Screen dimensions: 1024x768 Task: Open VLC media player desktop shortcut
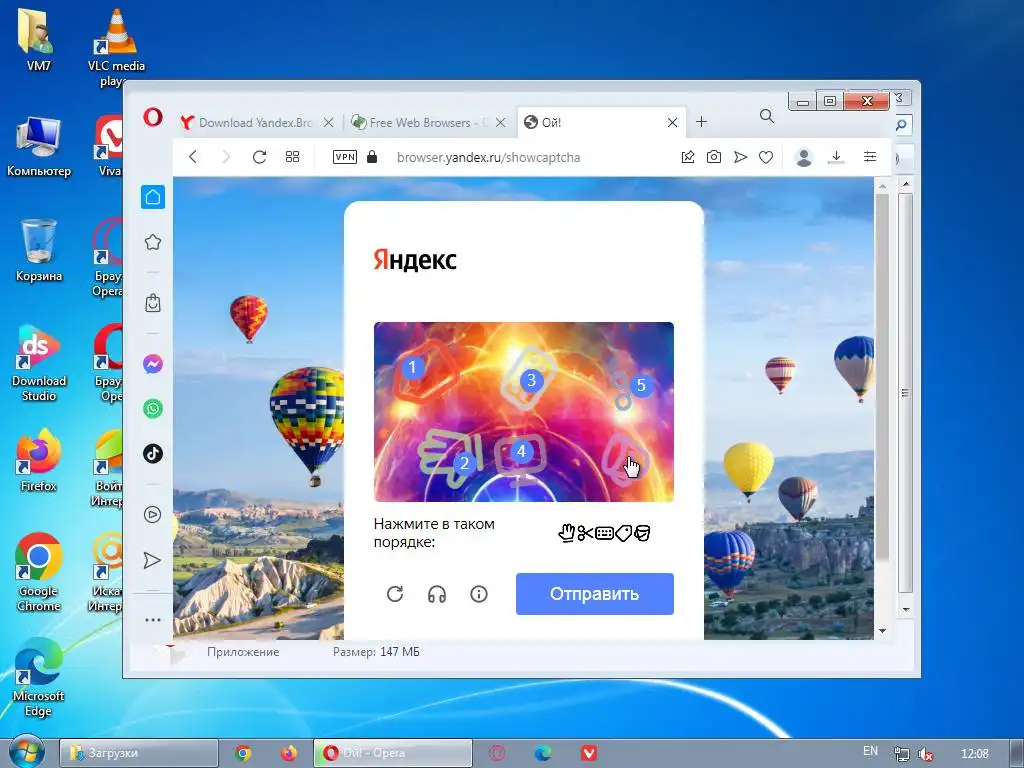pyautogui.click(x=116, y=49)
